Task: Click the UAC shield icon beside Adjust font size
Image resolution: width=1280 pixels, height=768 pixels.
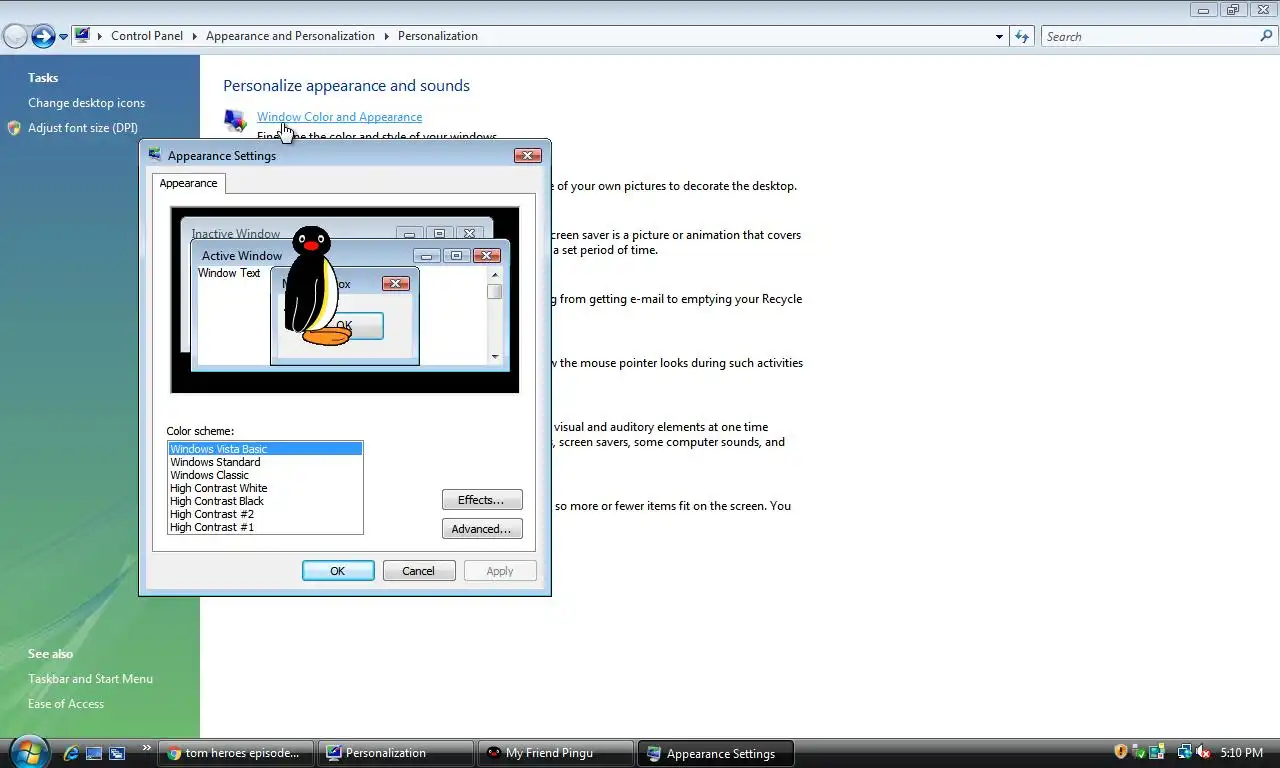Action: (x=14, y=128)
